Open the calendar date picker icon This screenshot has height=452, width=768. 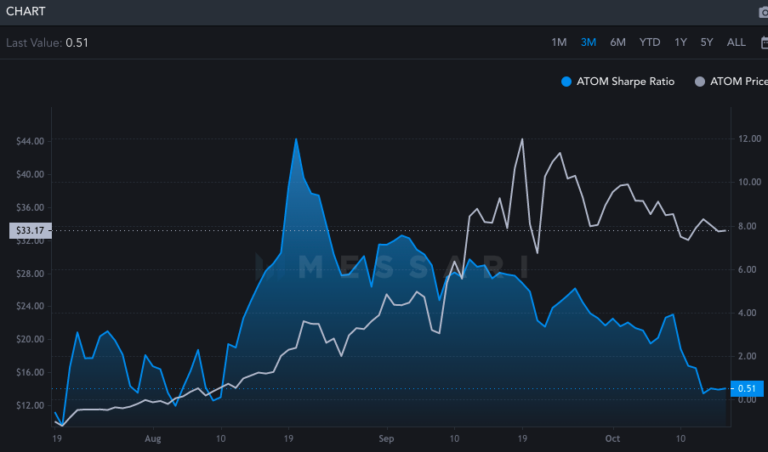[x=764, y=42]
